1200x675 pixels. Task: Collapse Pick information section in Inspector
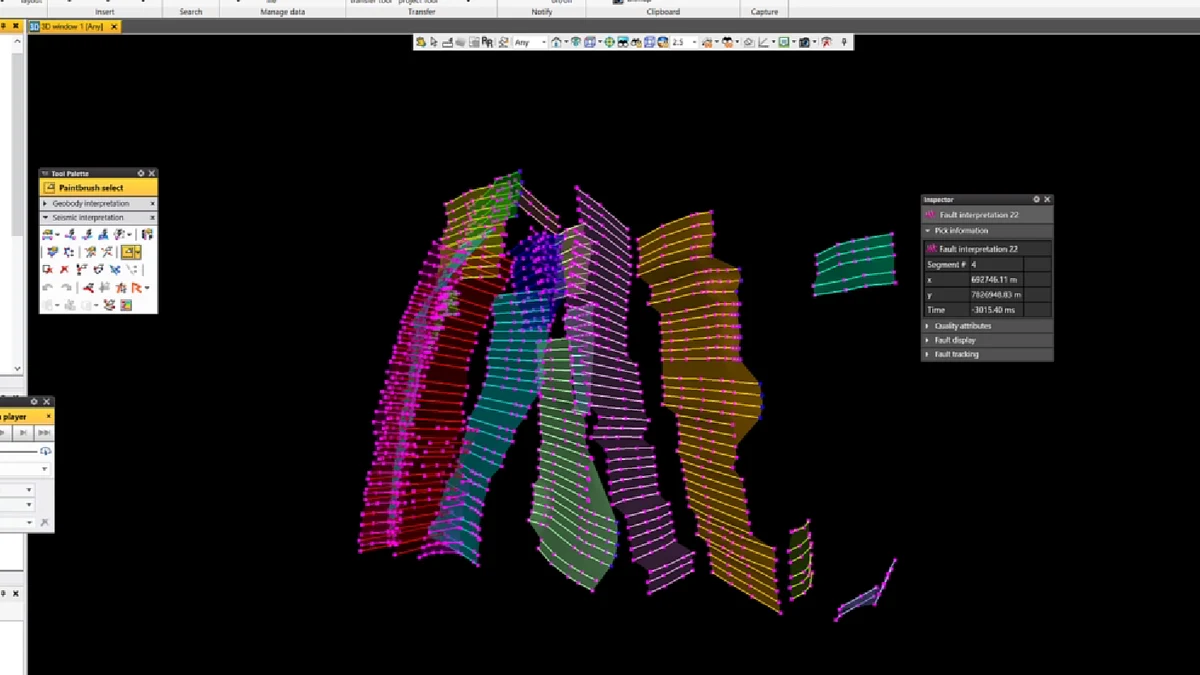927,230
